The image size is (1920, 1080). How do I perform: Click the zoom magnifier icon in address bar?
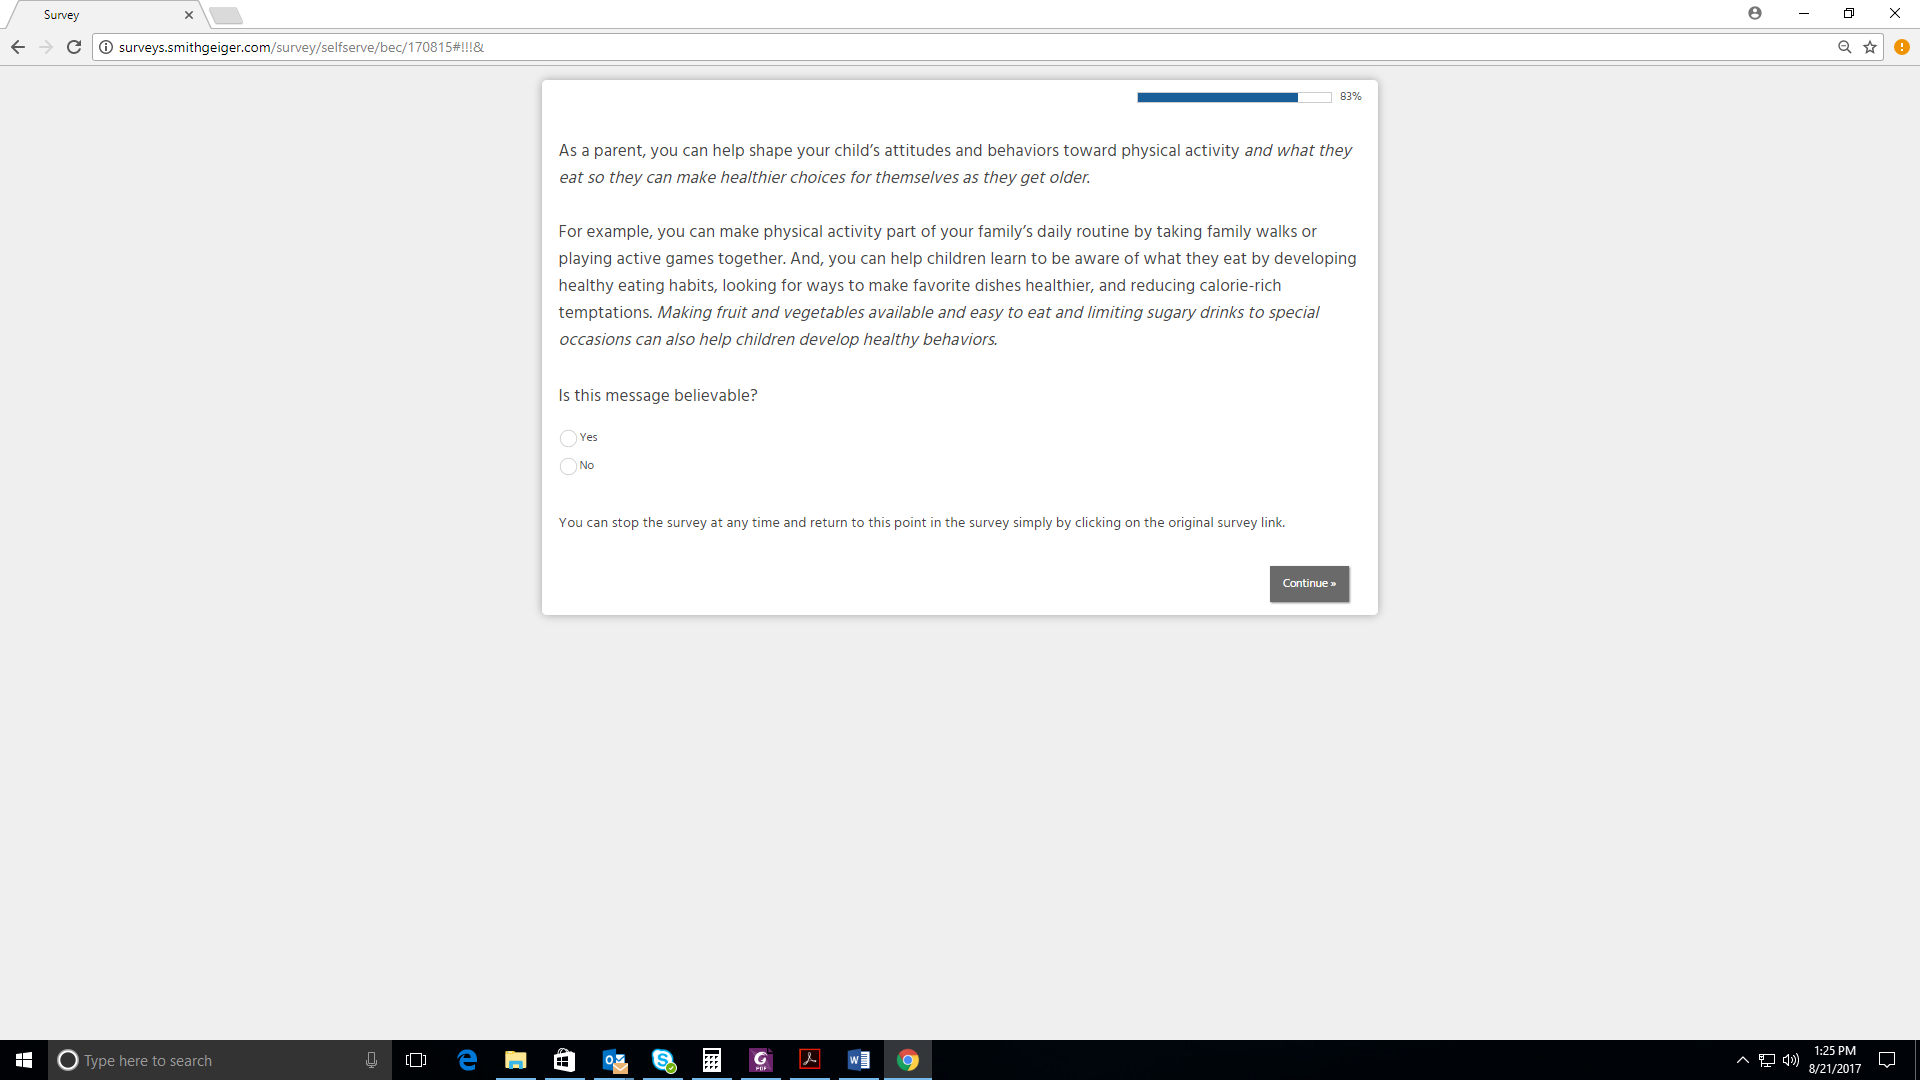[x=1844, y=47]
